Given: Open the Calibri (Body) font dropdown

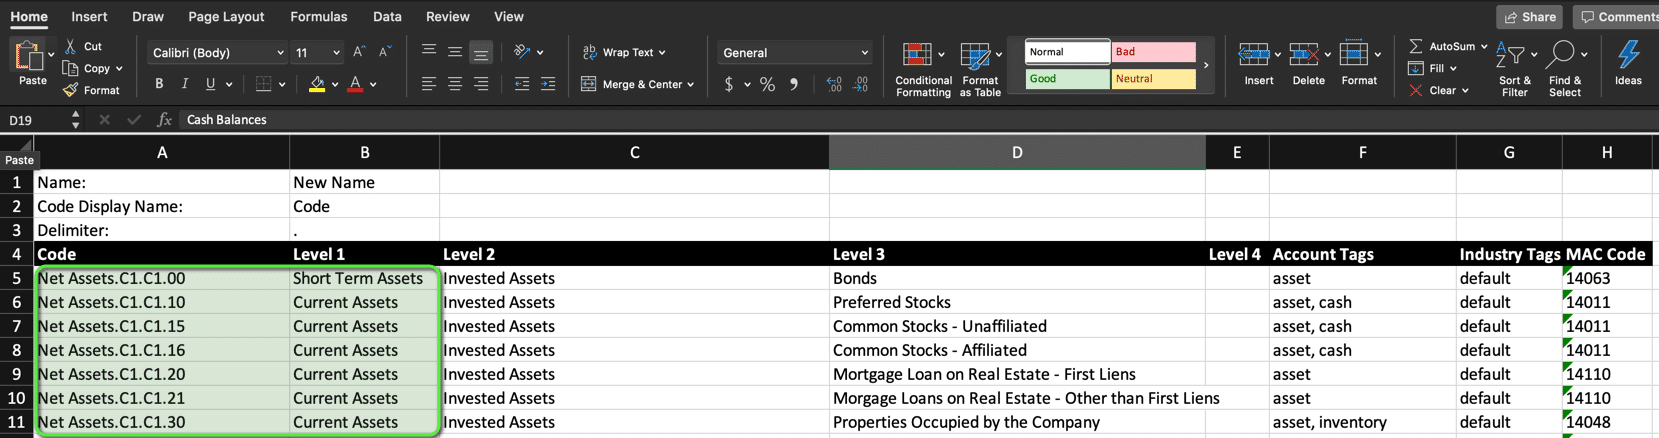Looking at the screenshot, I should coord(218,52).
